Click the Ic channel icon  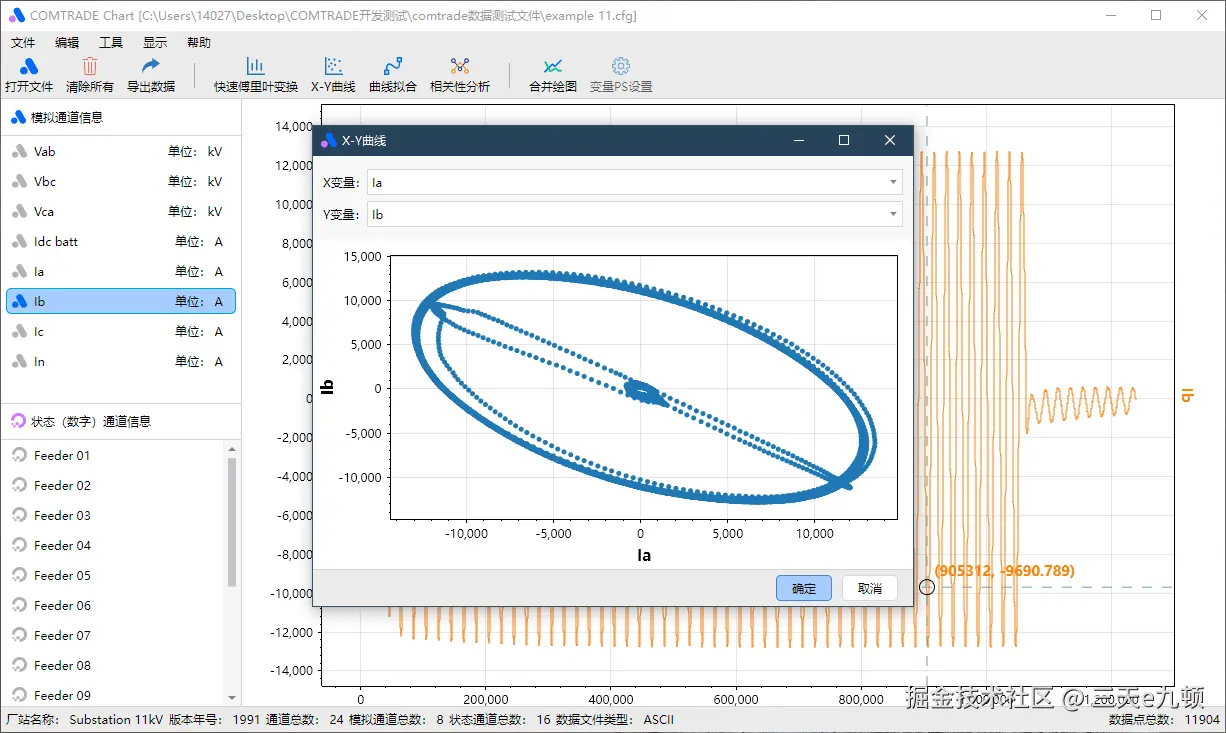[19, 332]
